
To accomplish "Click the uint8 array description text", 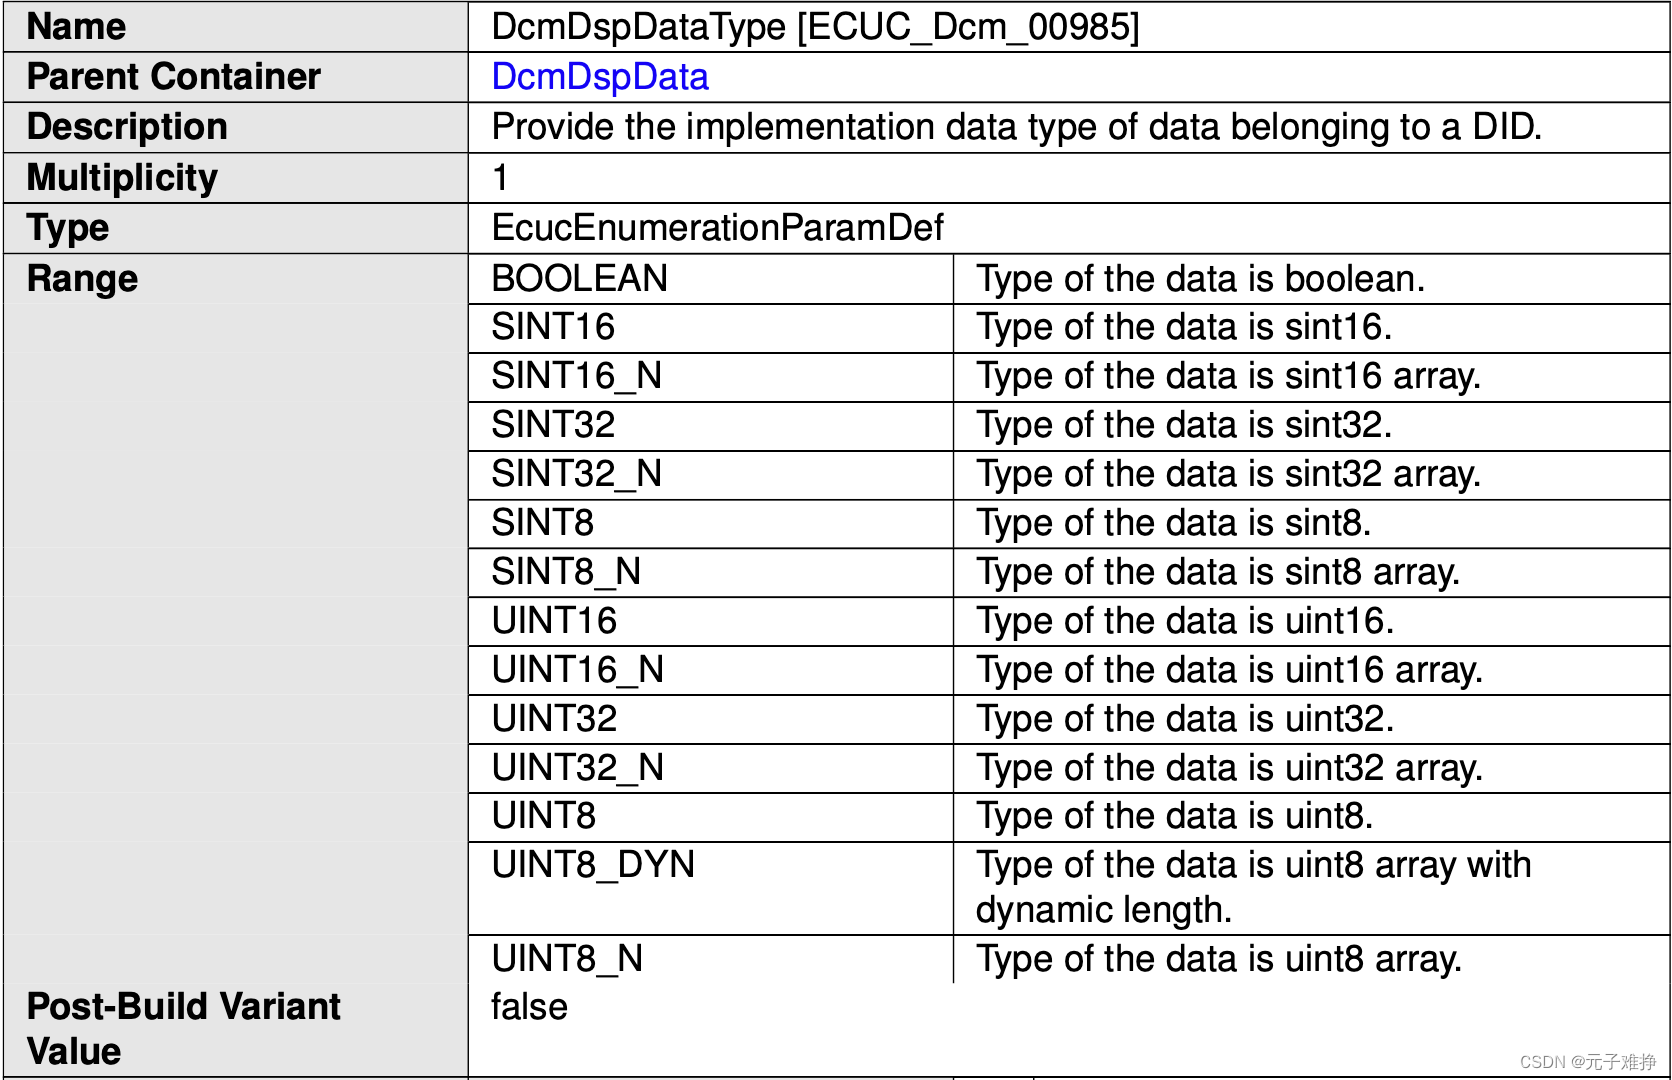I will 1218,959.
